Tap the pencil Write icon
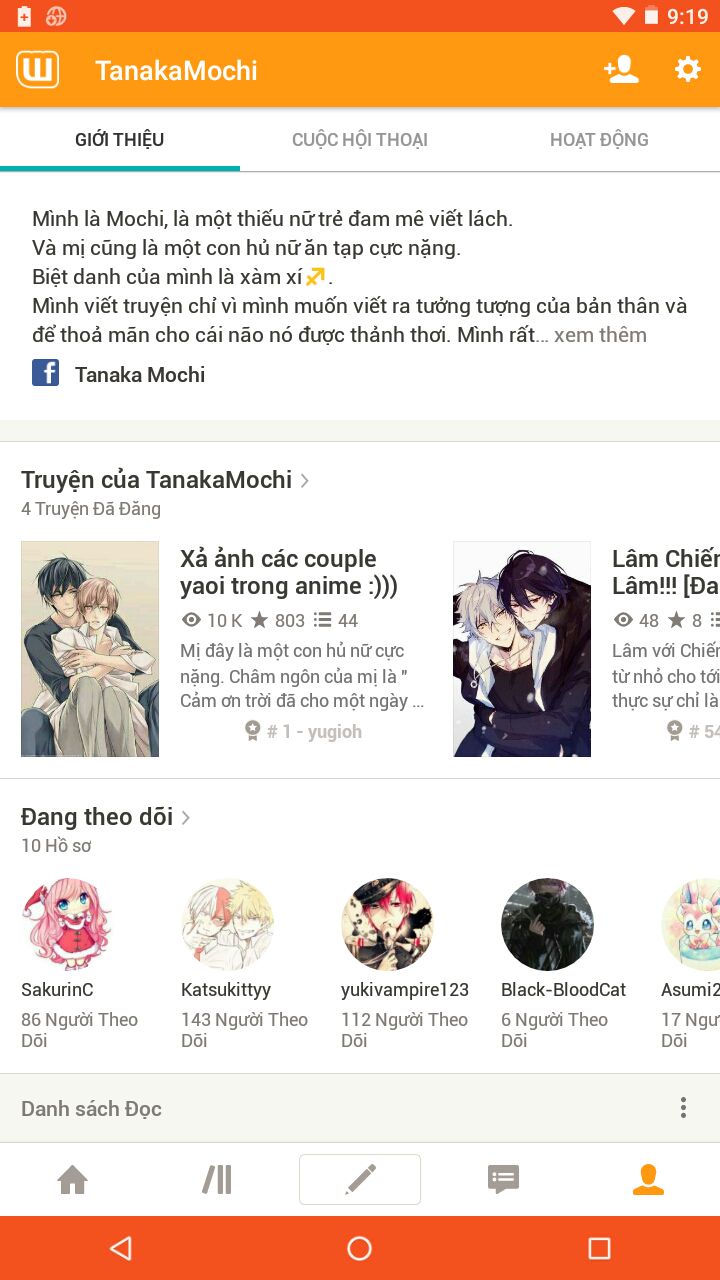This screenshot has width=720, height=1280. coord(360,1180)
